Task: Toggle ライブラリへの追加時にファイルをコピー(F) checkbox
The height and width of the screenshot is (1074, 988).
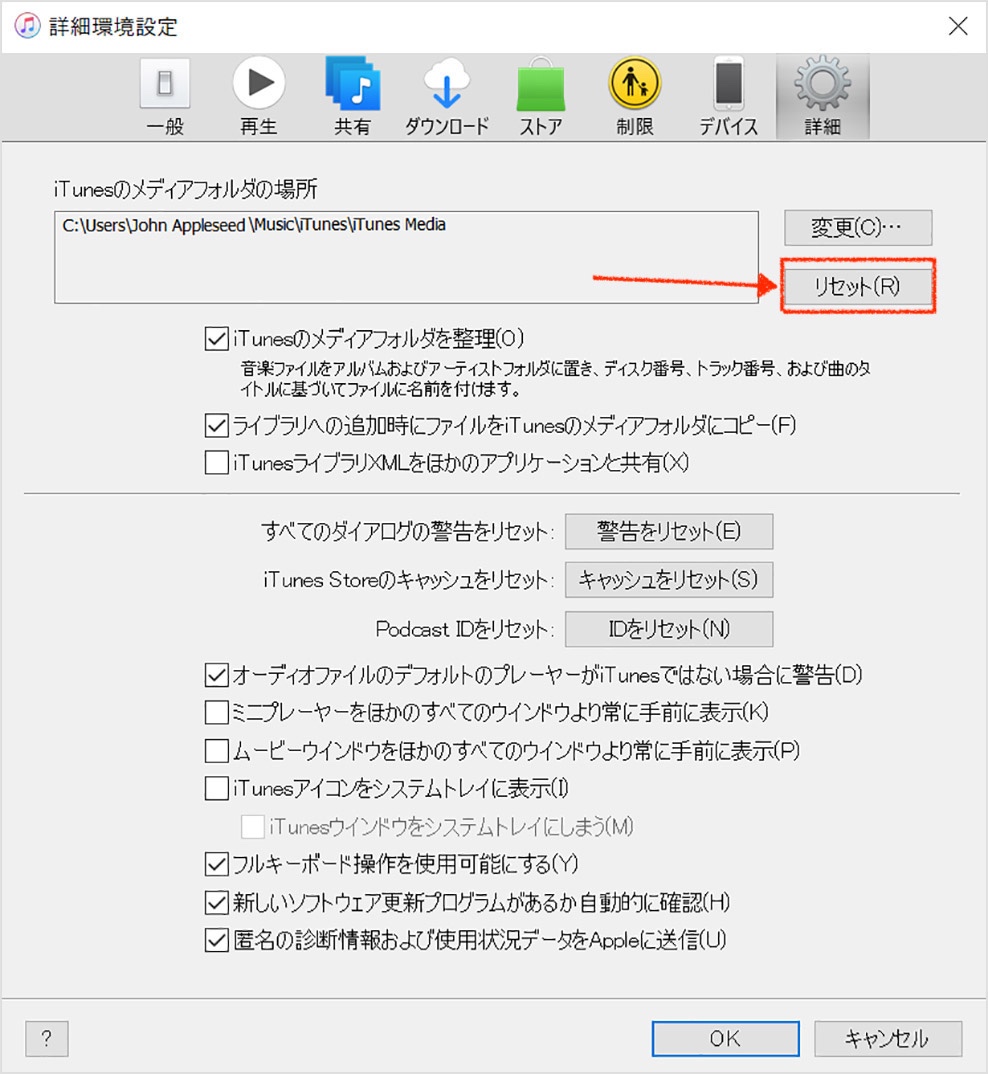Action: [217, 425]
